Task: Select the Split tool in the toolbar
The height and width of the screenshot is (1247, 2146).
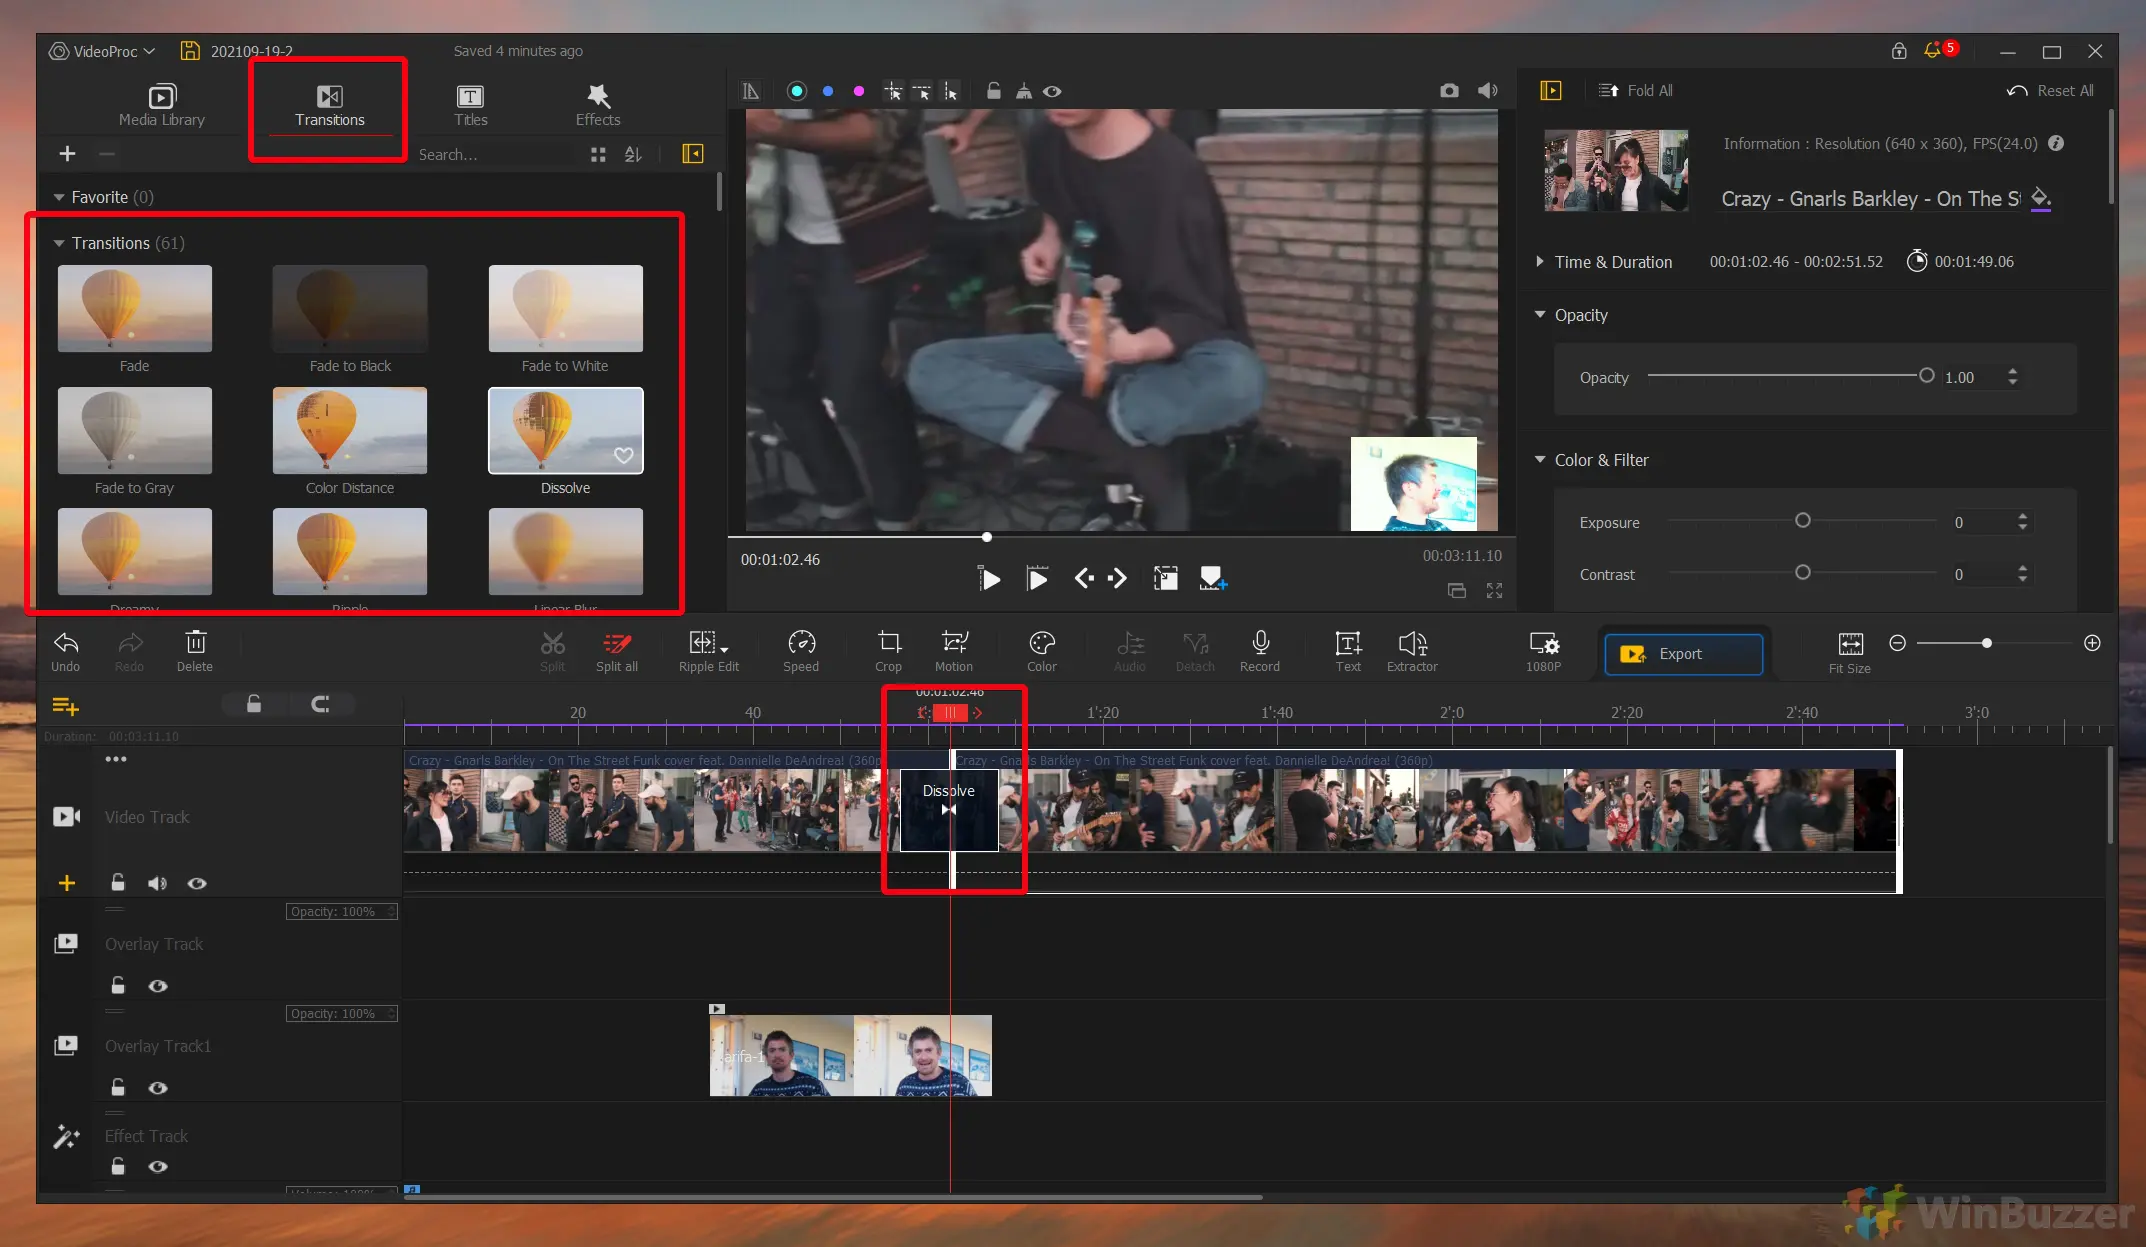Action: click(x=552, y=650)
